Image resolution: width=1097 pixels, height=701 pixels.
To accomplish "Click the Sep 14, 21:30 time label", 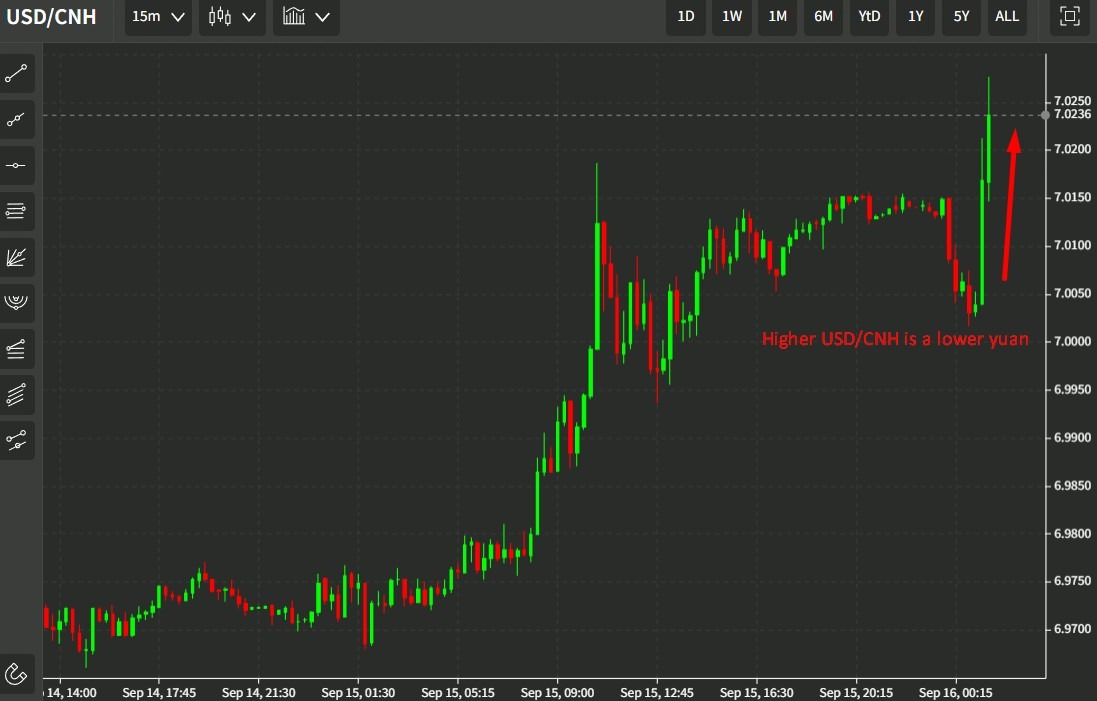I will [x=258, y=693].
